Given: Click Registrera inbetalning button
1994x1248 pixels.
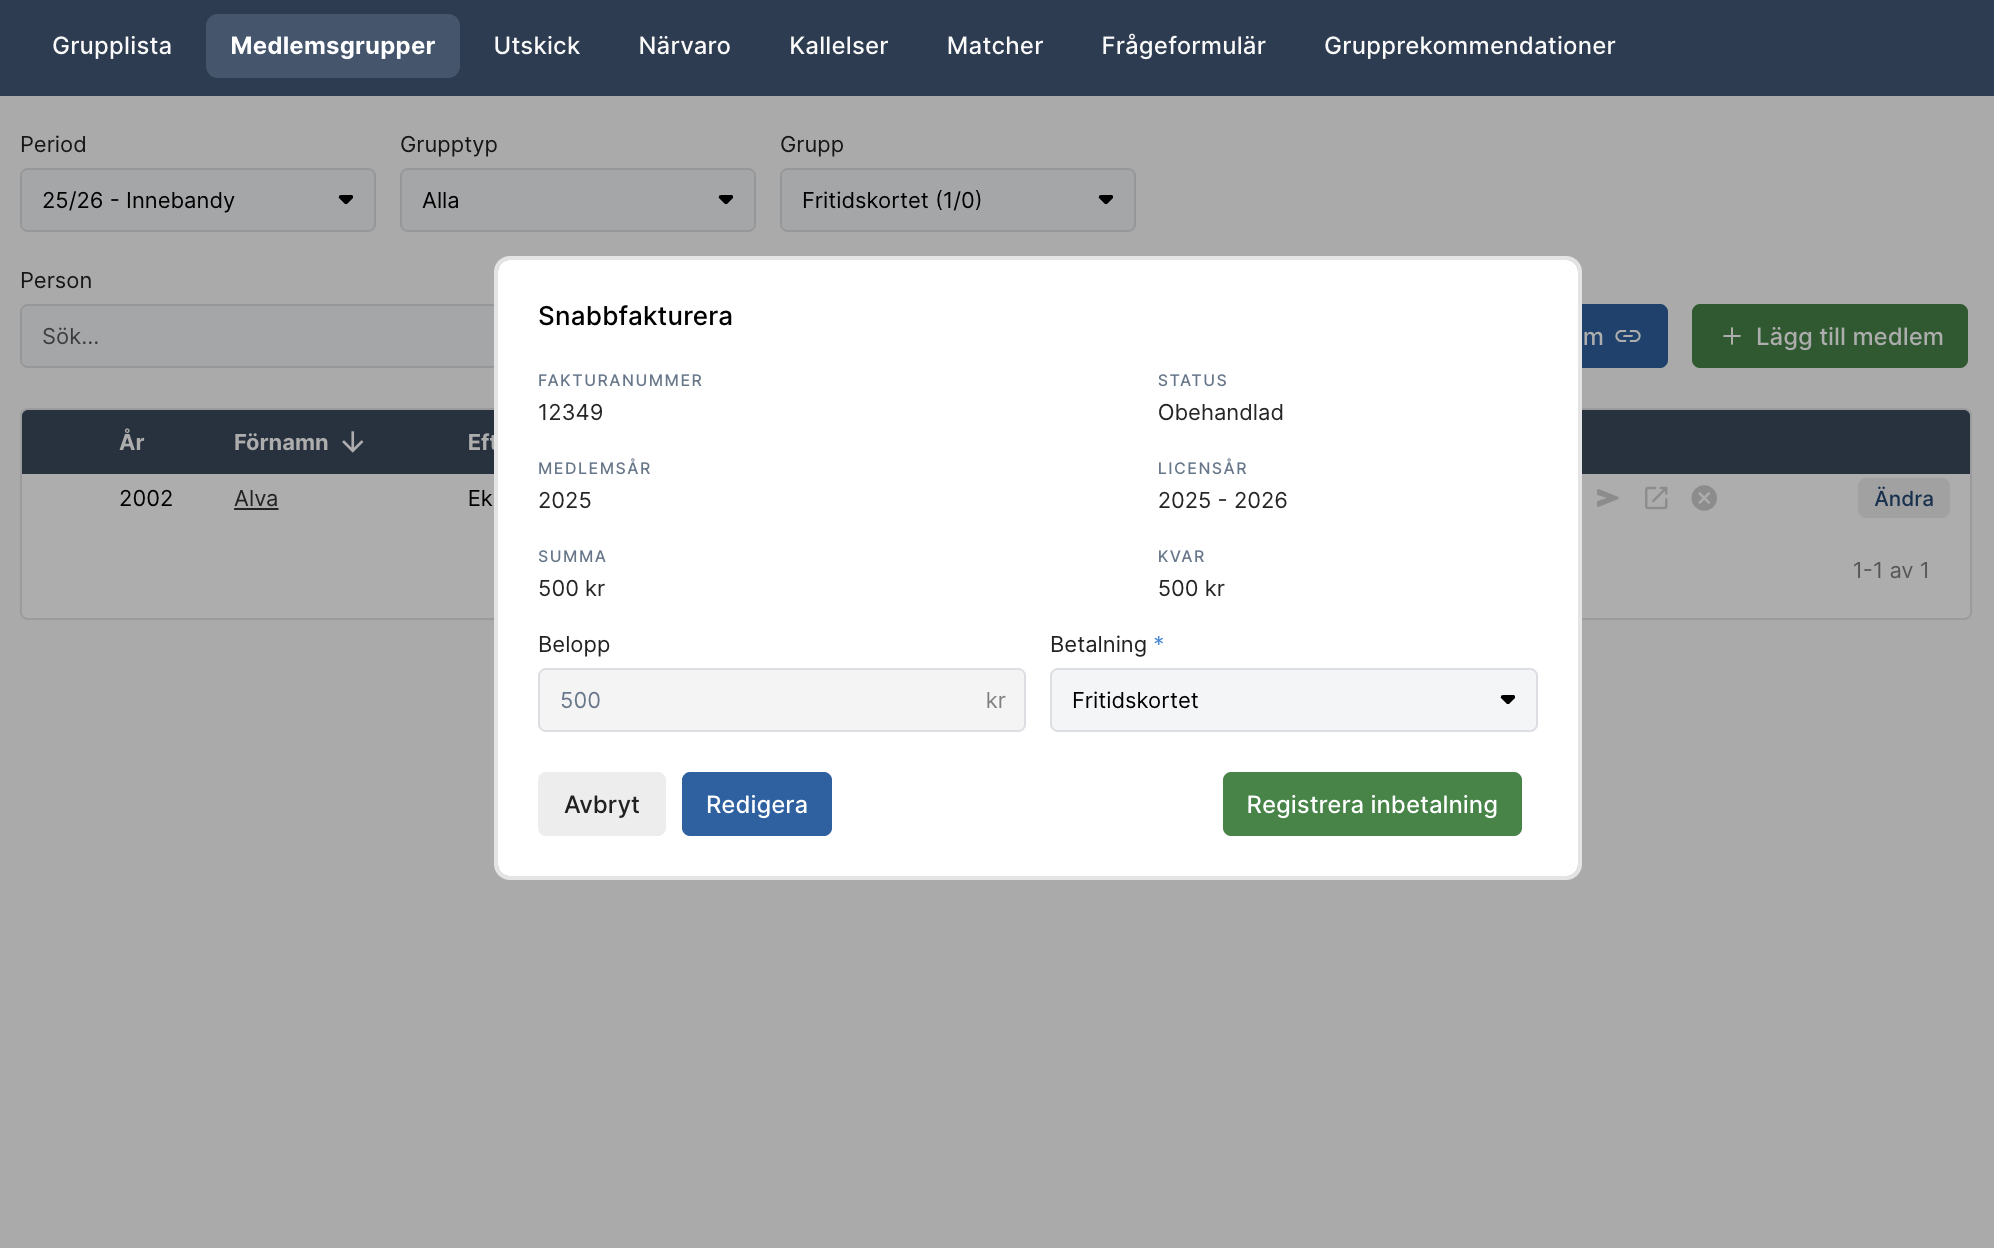Looking at the screenshot, I should [1371, 804].
